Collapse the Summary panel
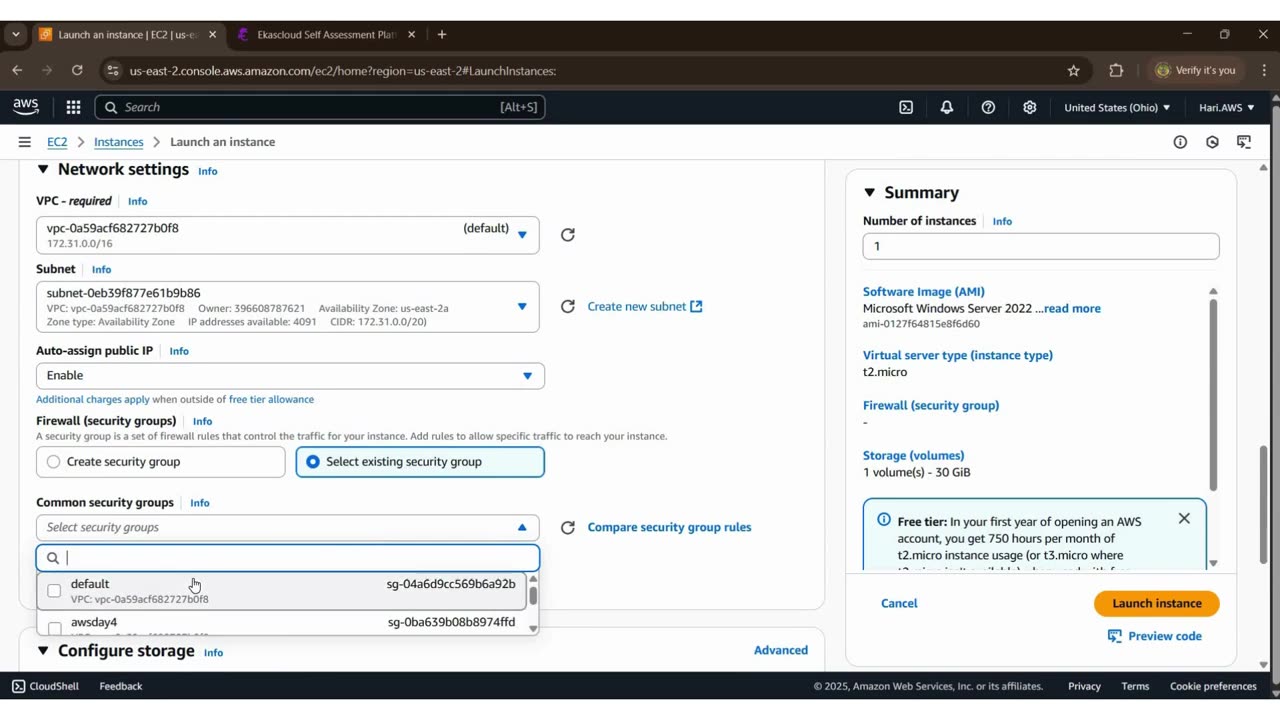 [869, 193]
